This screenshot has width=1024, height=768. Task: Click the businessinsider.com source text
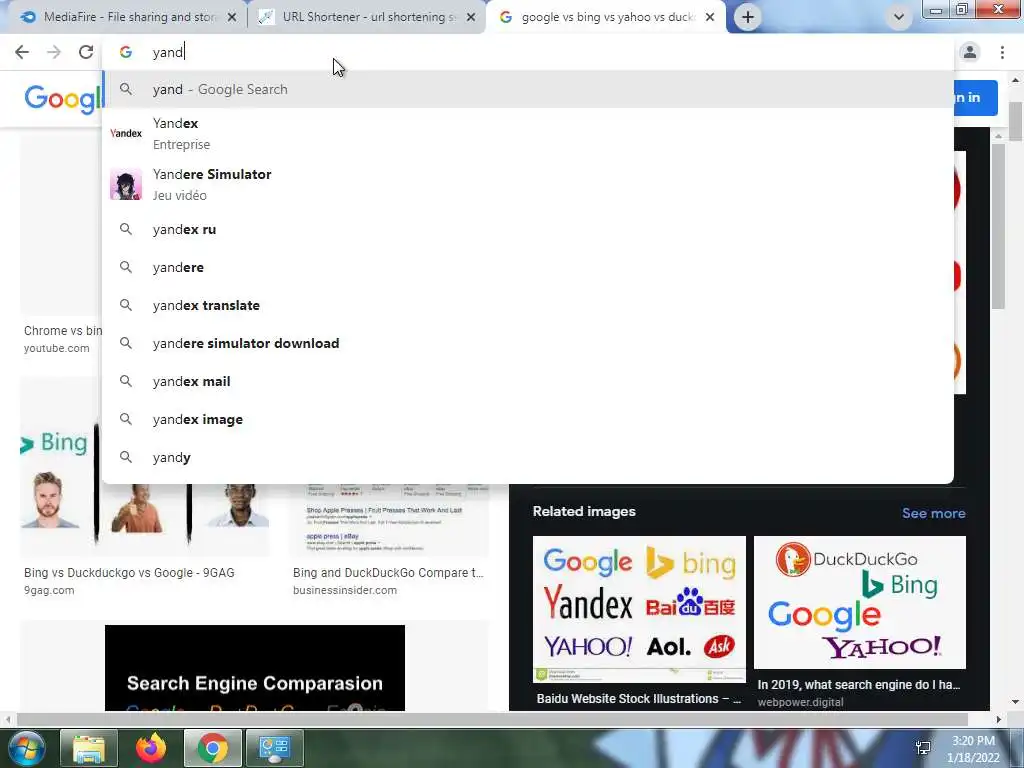pyautogui.click(x=344, y=590)
